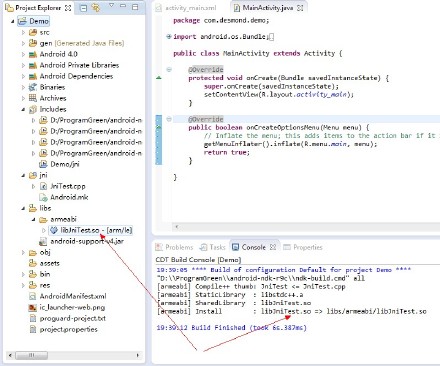This screenshot has height=366, width=440.
Task: Select proguard-project.txt in the tree
Action: [x=73, y=318]
